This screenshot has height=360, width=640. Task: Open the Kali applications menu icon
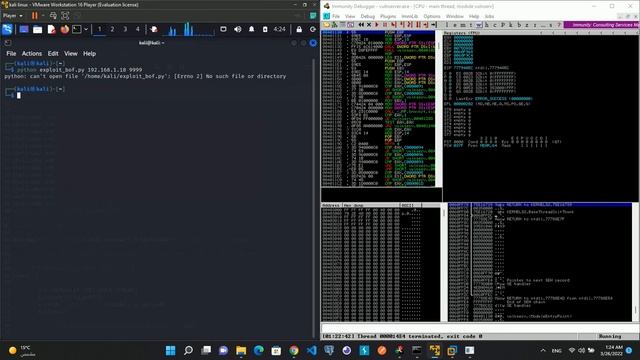click(7, 29)
